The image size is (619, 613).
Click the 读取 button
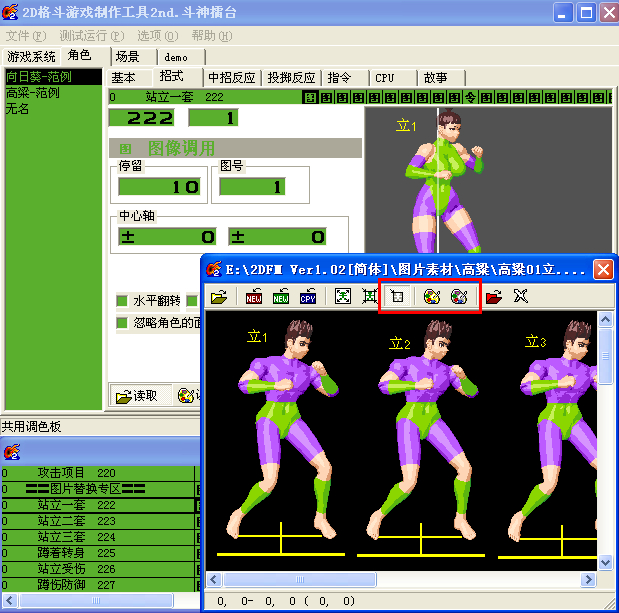(141, 395)
